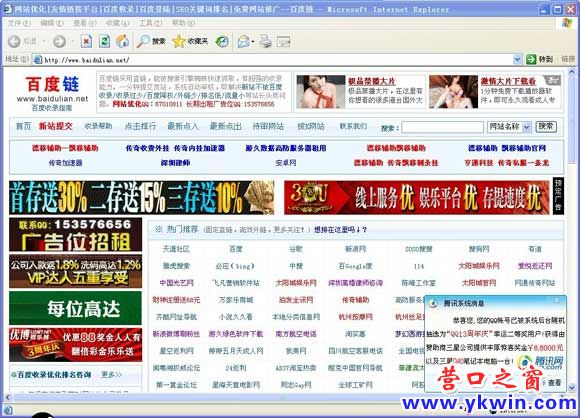Click the site search text field
Viewport: 580px width, 418px height.
coord(442,127)
